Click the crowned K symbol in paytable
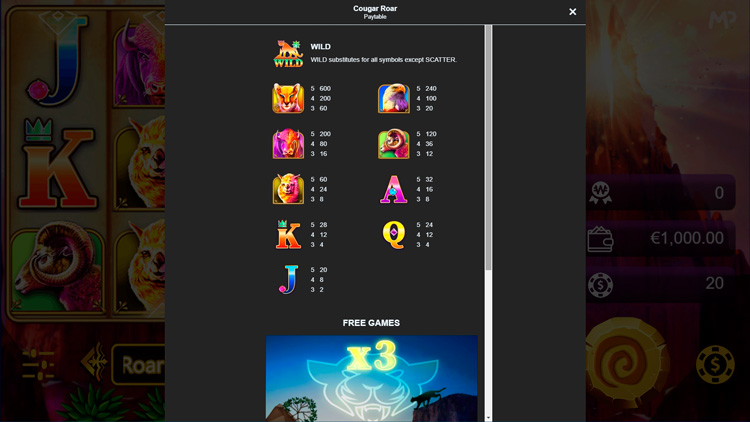This screenshot has height=422, width=750. point(288,234)
